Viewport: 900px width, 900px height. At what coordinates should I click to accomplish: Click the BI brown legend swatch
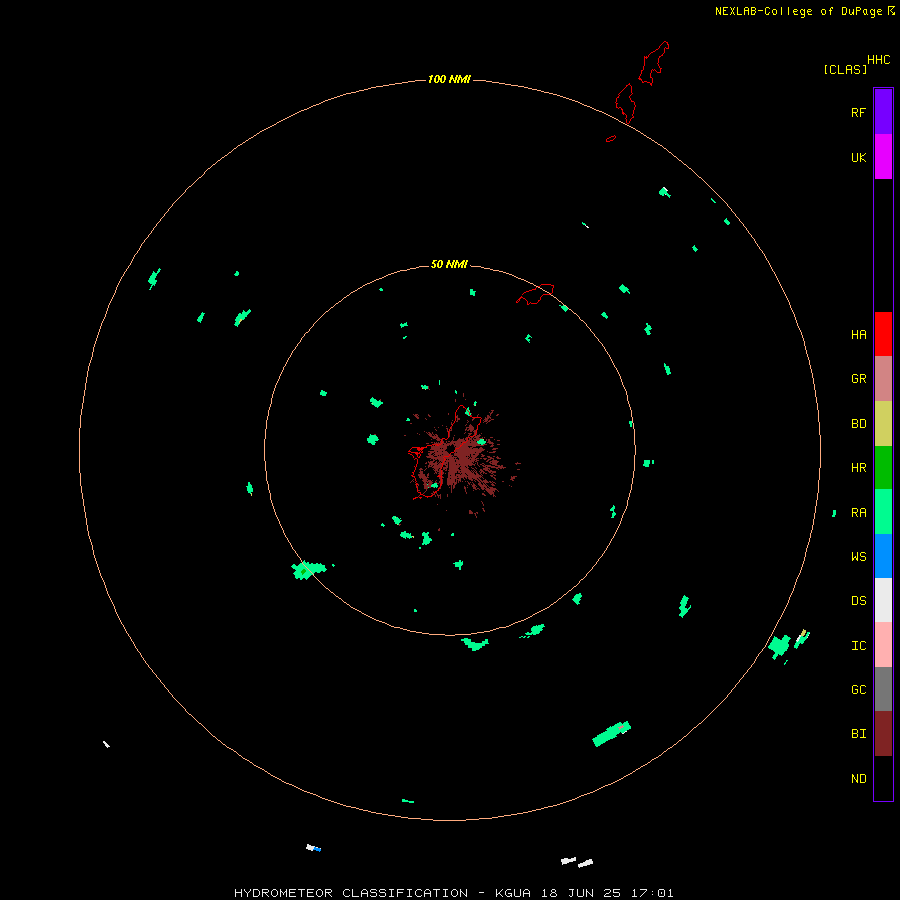pos(883,734)
